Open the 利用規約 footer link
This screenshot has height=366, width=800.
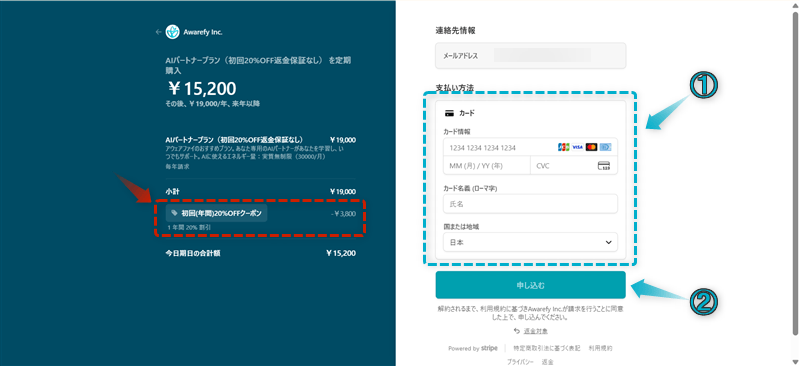(601, 348)
